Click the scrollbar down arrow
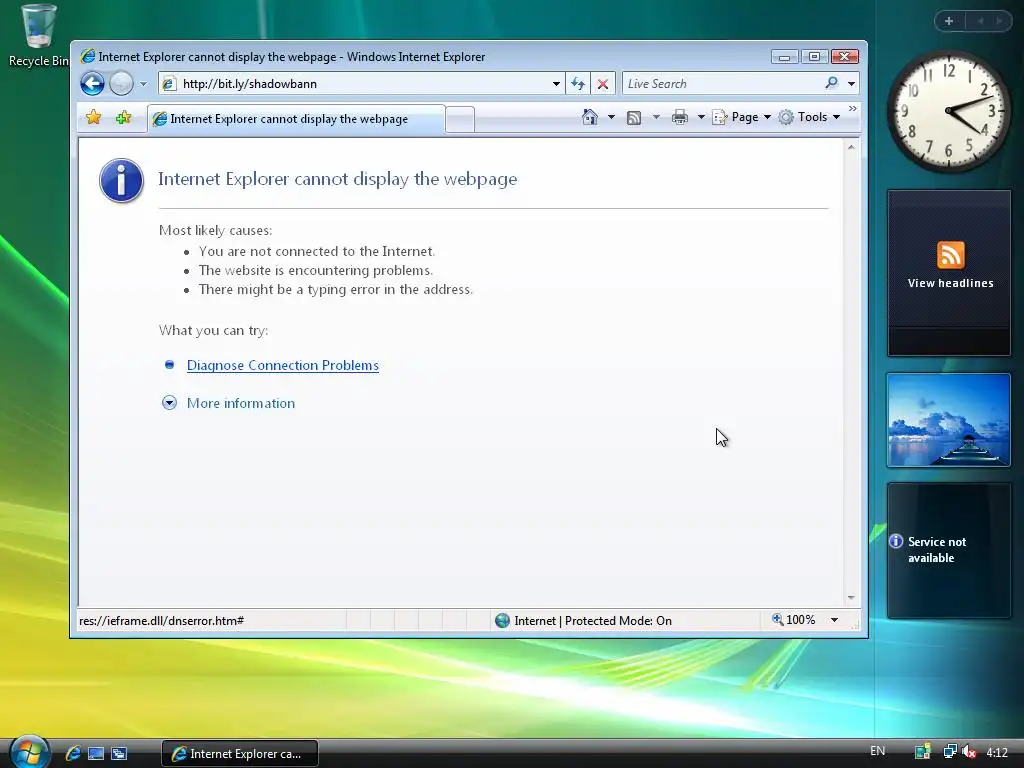 tap(851, 598)
